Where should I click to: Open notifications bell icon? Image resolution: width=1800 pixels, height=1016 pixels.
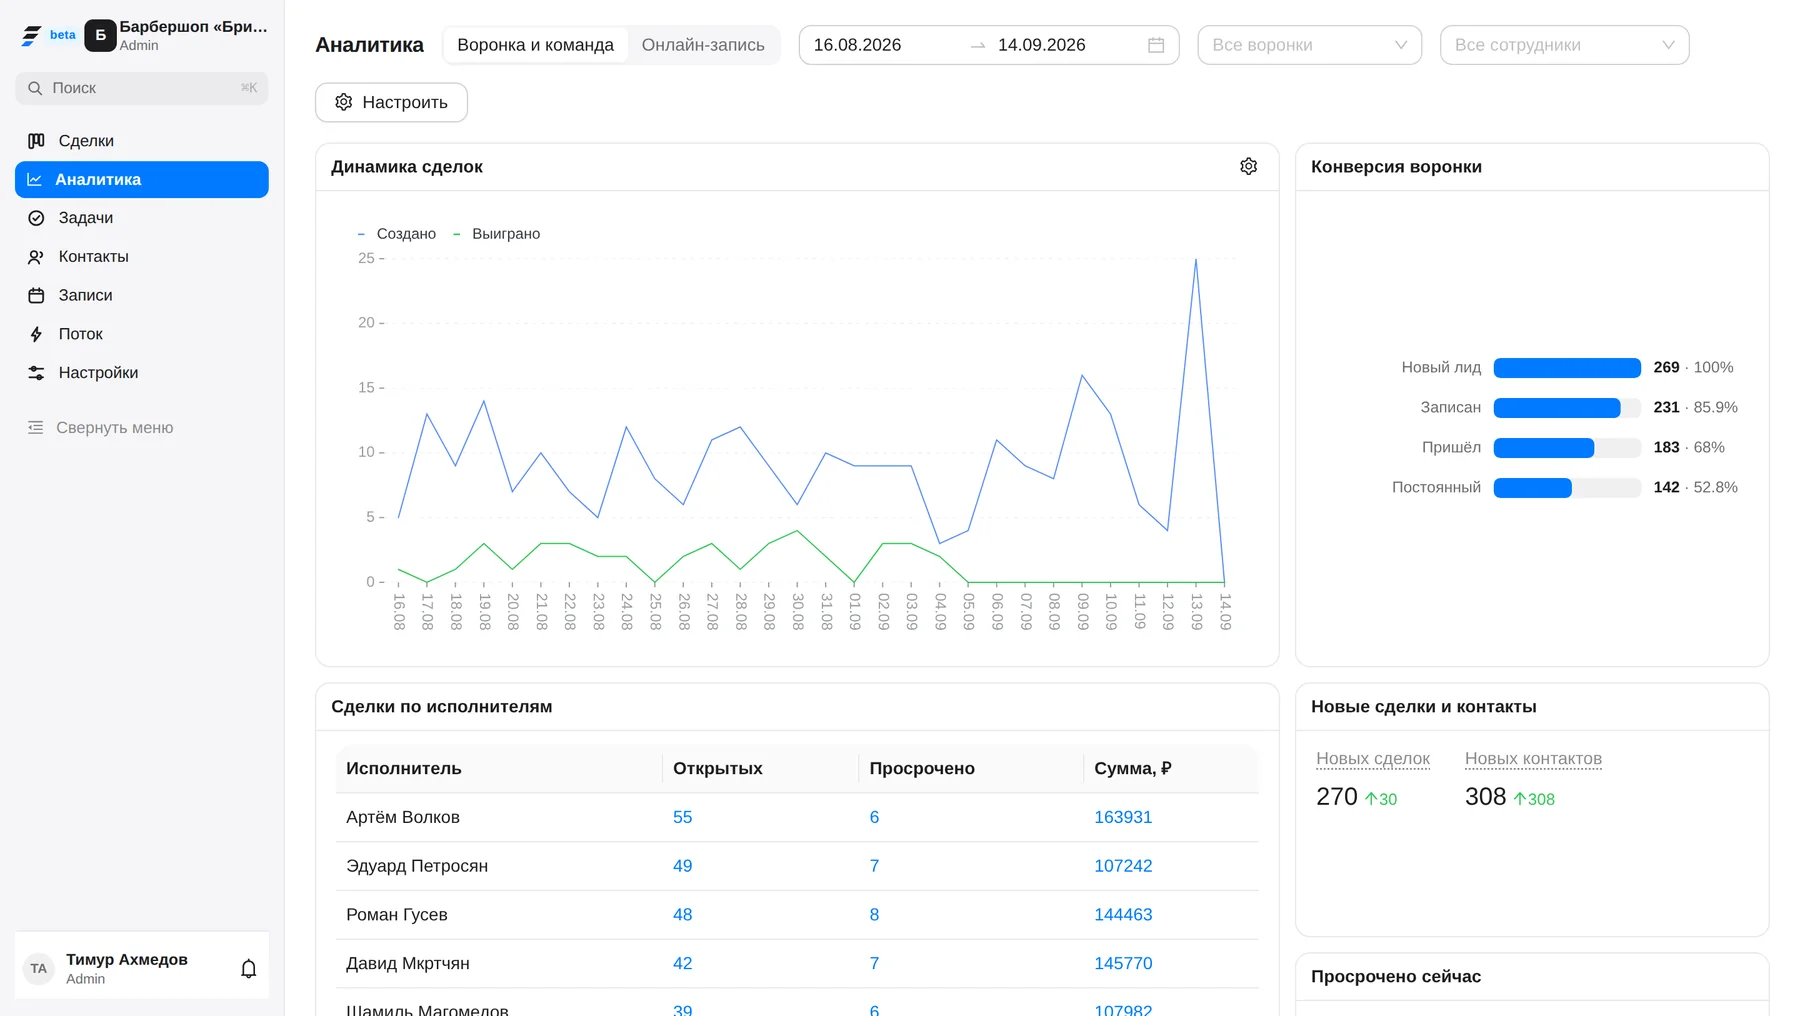point(249,968)
